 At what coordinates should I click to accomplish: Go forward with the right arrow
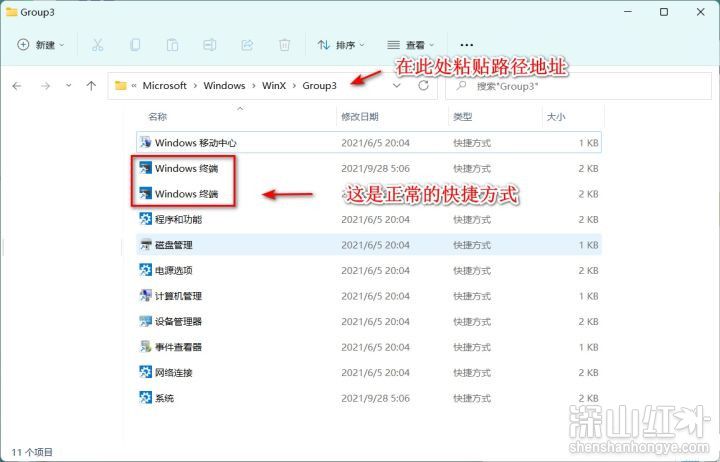(45, 86)
